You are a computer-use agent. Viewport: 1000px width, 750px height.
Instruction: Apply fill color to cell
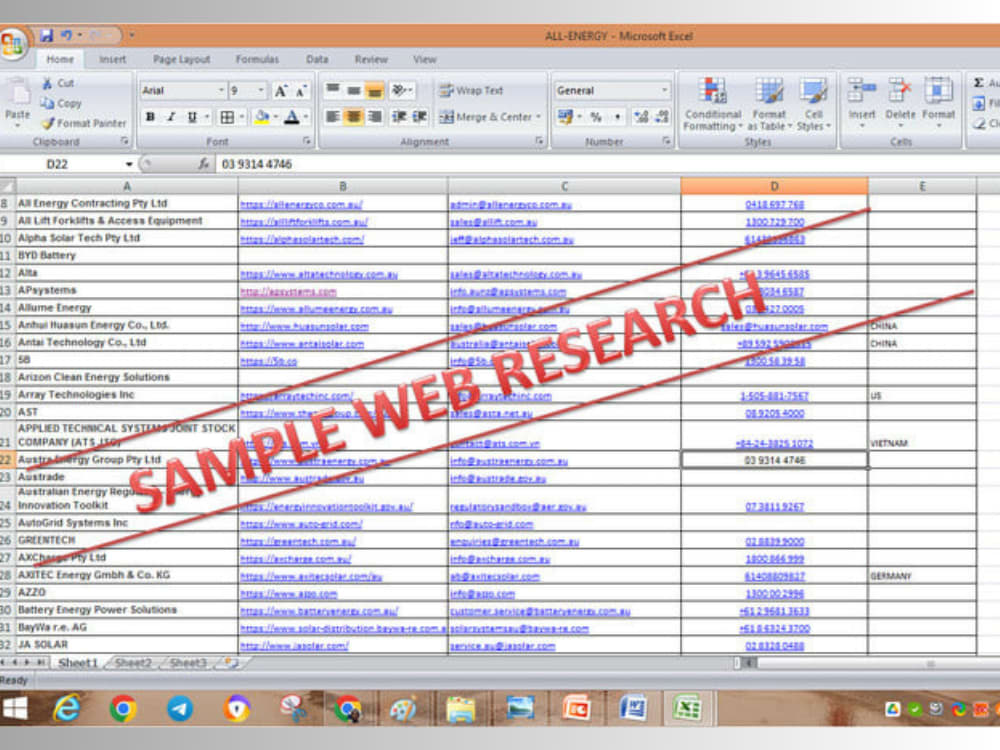(261, 117)
